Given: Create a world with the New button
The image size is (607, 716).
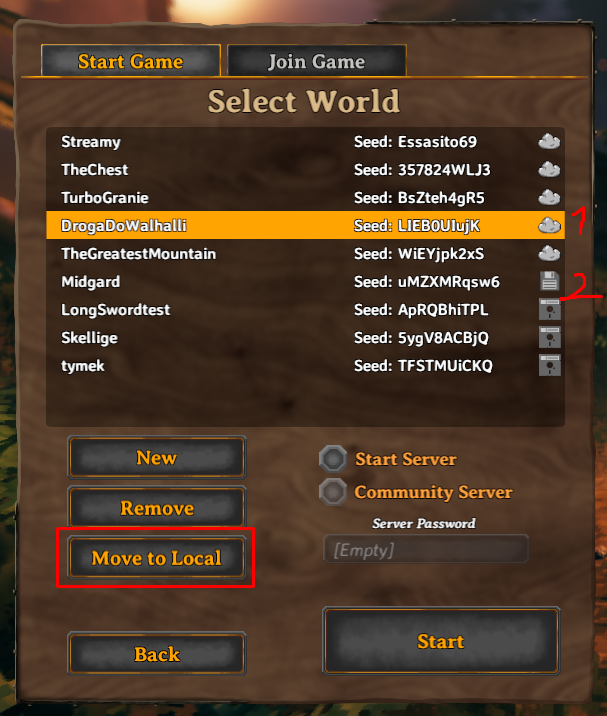Looking at the screenshot, I should tap(157, 458).
